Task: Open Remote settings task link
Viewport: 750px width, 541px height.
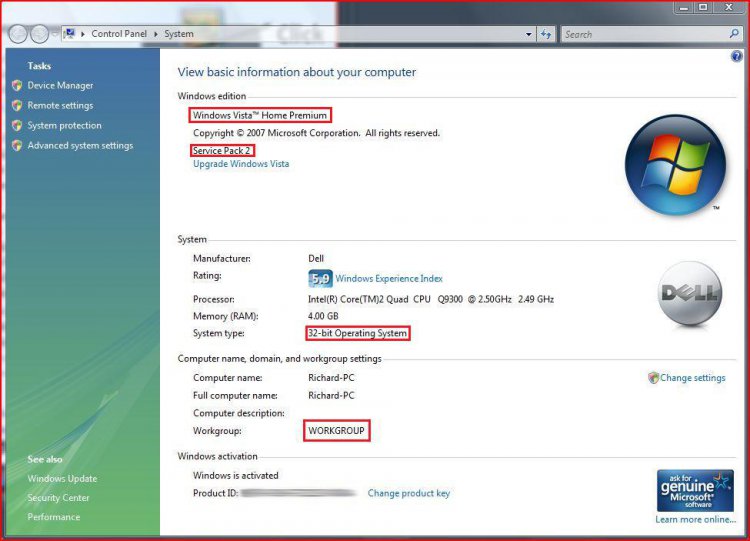Action: point(60,105)
